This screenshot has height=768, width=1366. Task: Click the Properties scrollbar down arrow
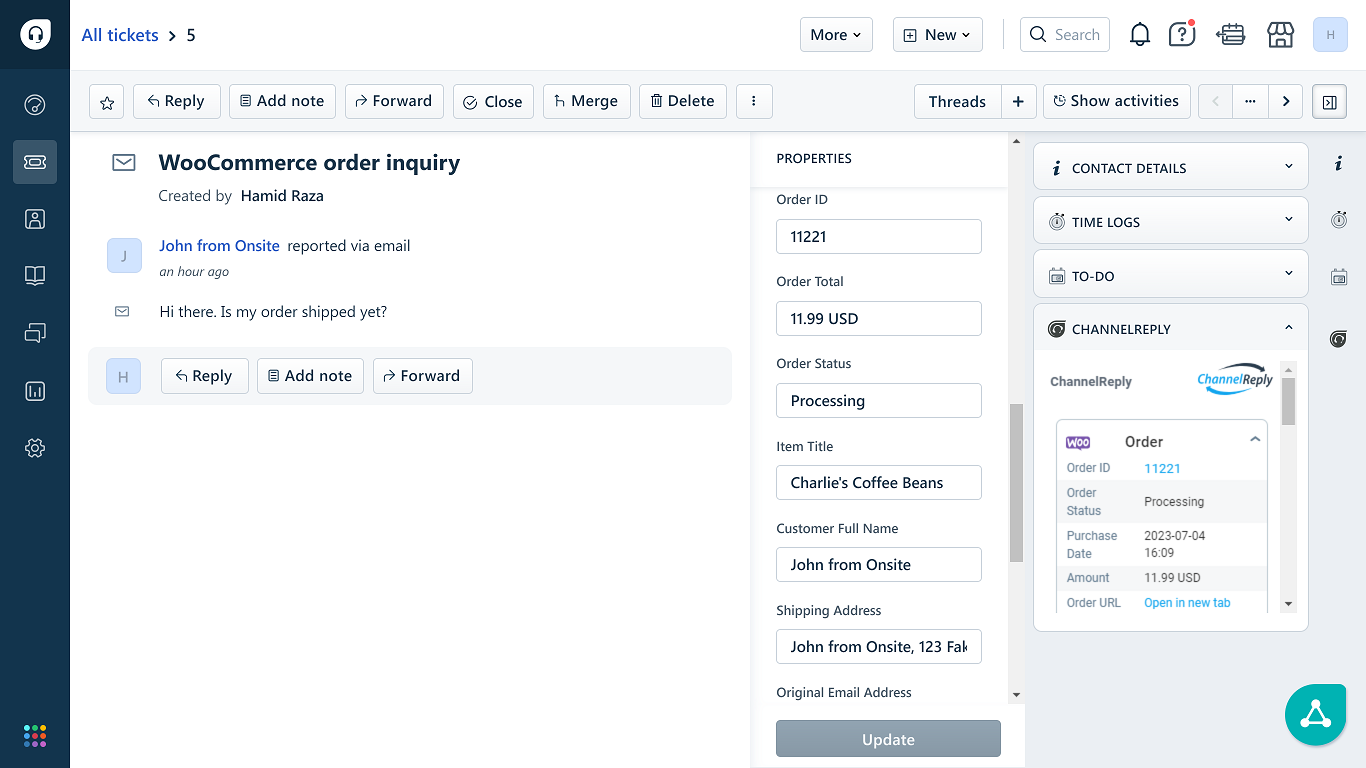tap(1016, 695)
